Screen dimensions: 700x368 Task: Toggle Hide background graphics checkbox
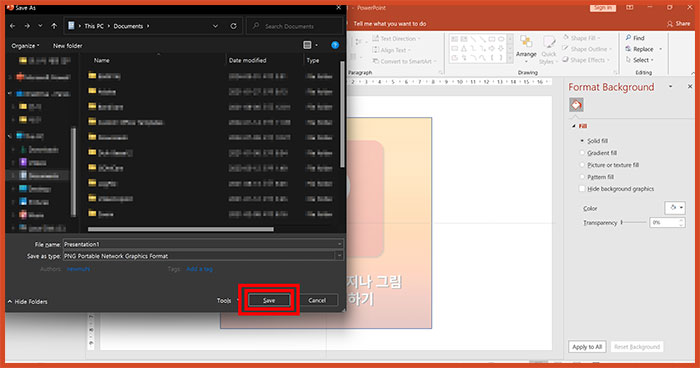coord(582,189)
